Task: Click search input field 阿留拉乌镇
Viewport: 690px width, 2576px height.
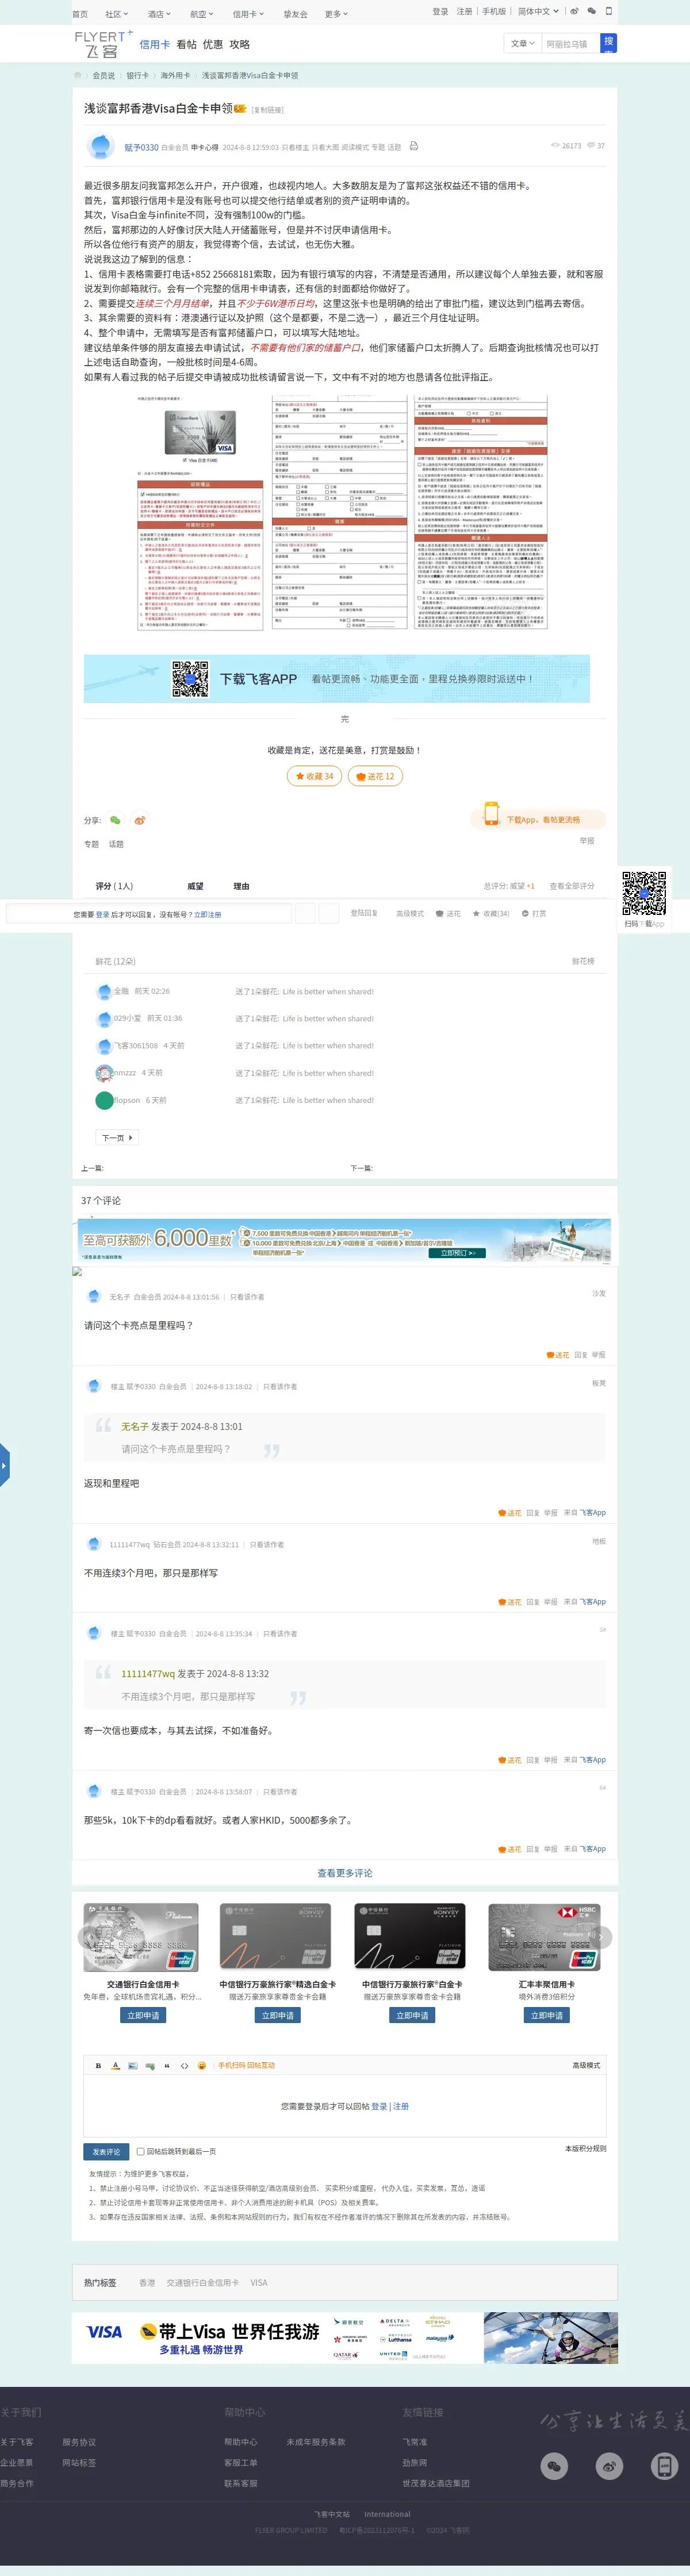Action: pyautogui.click(x=570, y=43)
